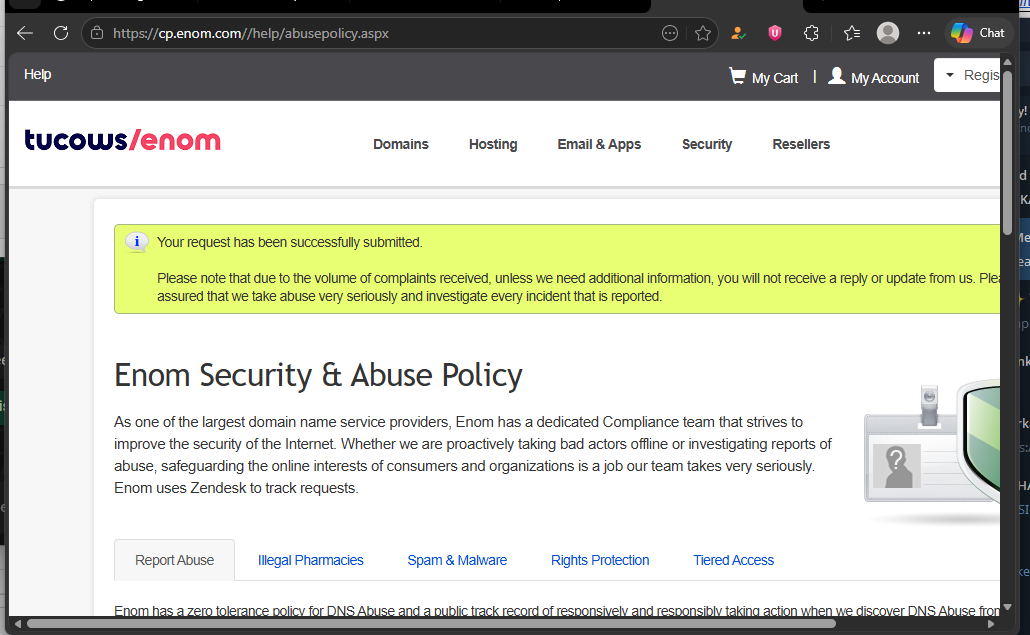This screenshot has height=635, width=1030.
Task: Switch to the Illegal Pharmacies tab
Action: pos(311,560)
